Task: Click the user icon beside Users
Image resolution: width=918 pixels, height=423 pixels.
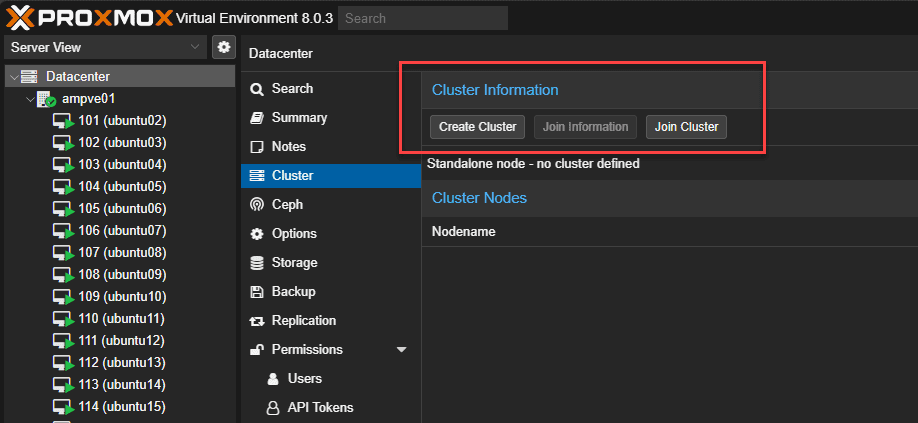Action: point(273,379)
